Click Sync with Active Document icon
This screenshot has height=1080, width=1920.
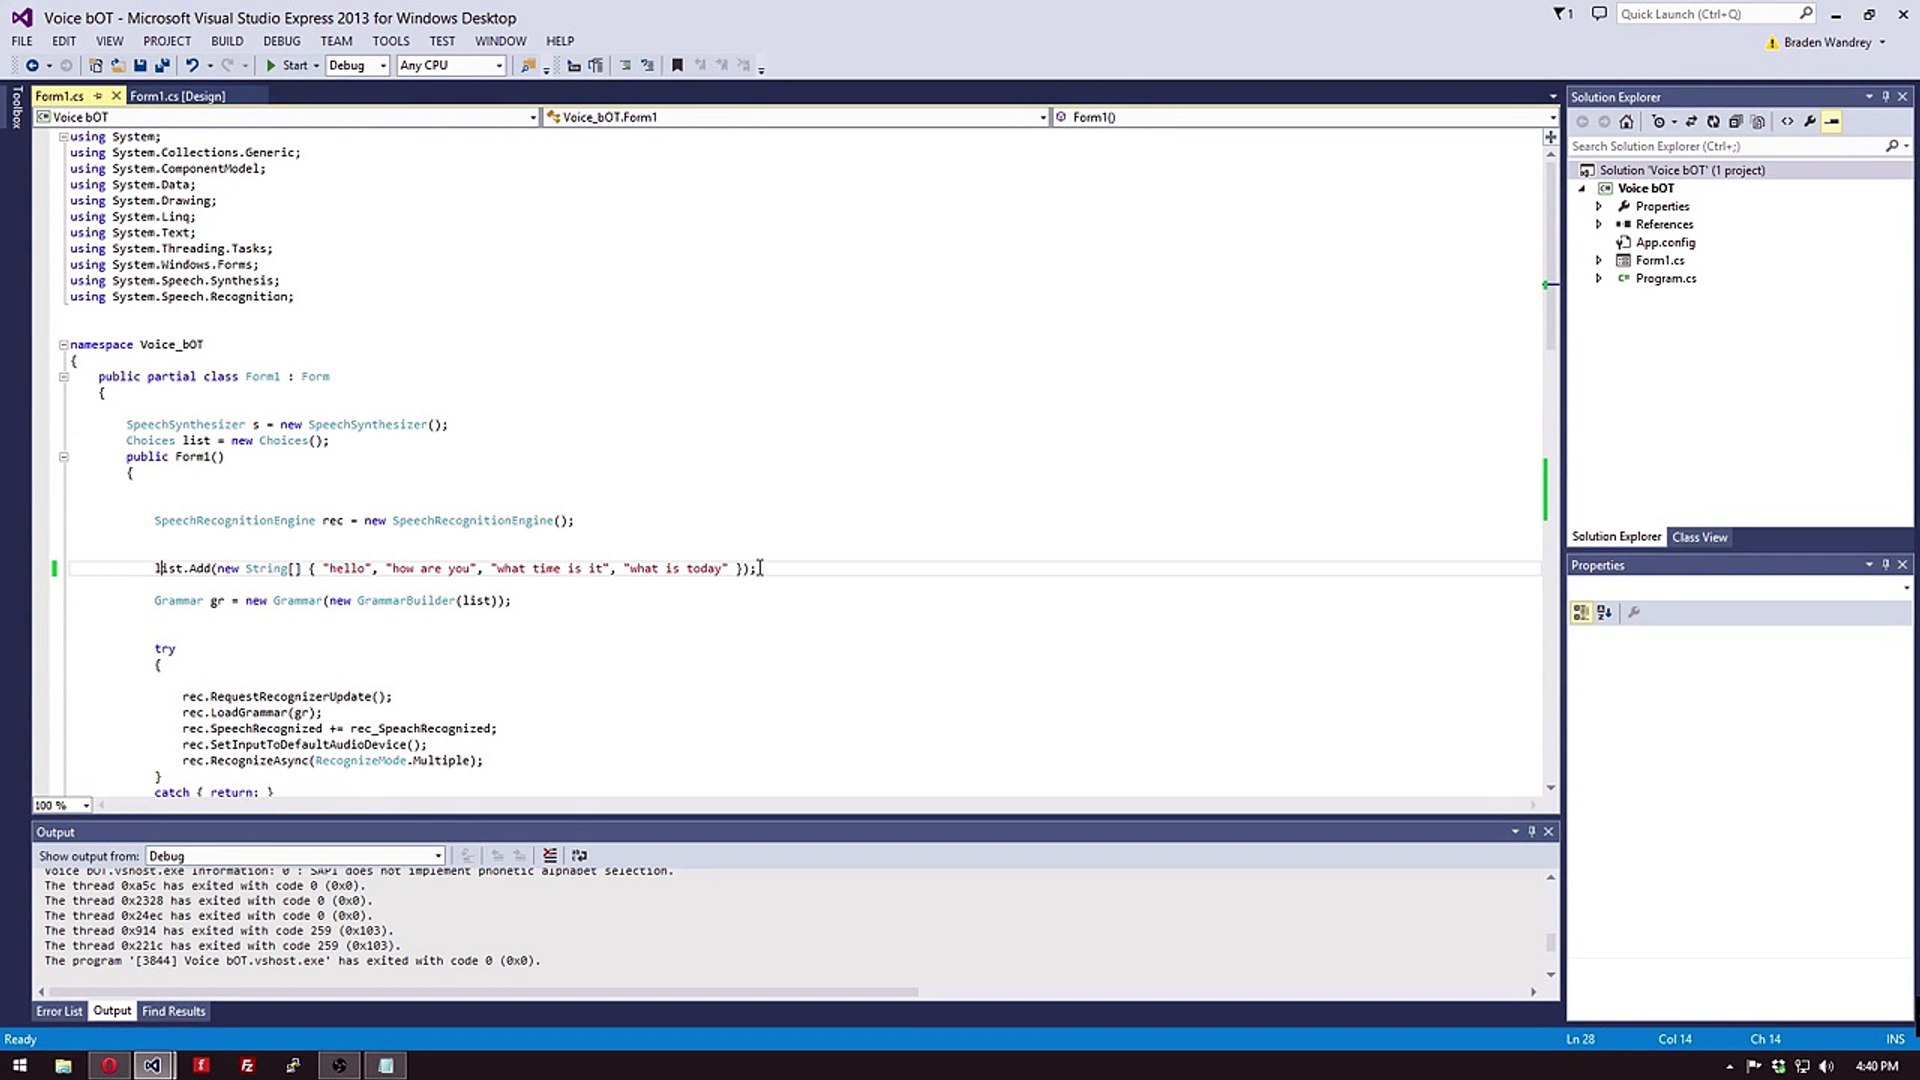[1691, 122]
